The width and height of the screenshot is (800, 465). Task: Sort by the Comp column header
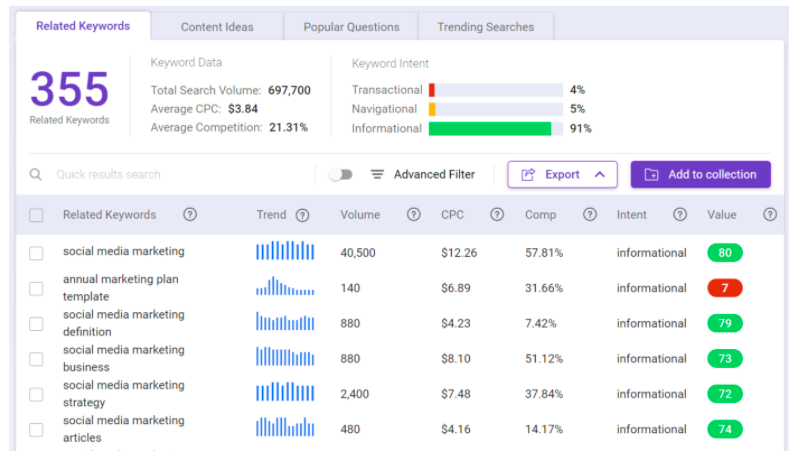(540, 215)
